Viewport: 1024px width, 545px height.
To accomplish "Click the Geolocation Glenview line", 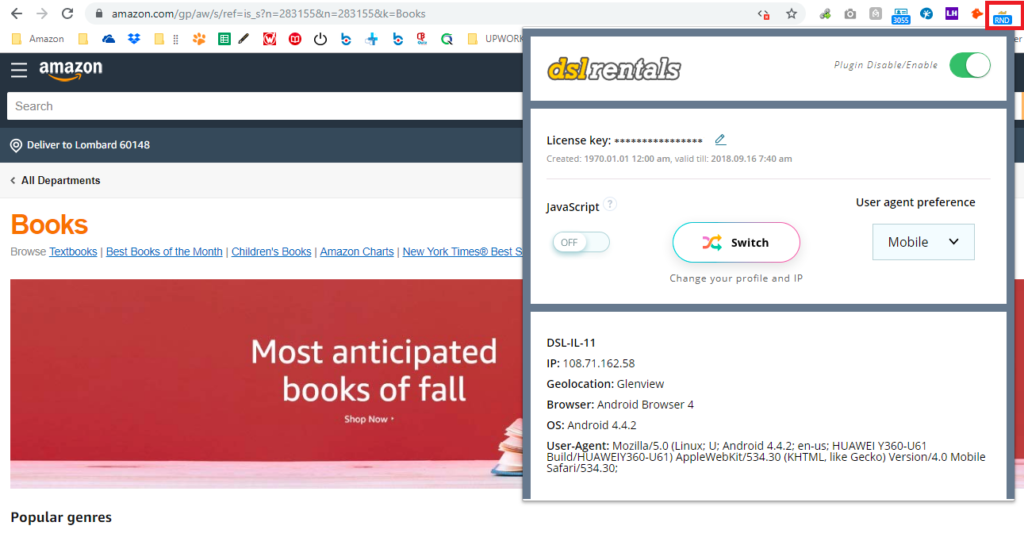I will tap(605, 384).
